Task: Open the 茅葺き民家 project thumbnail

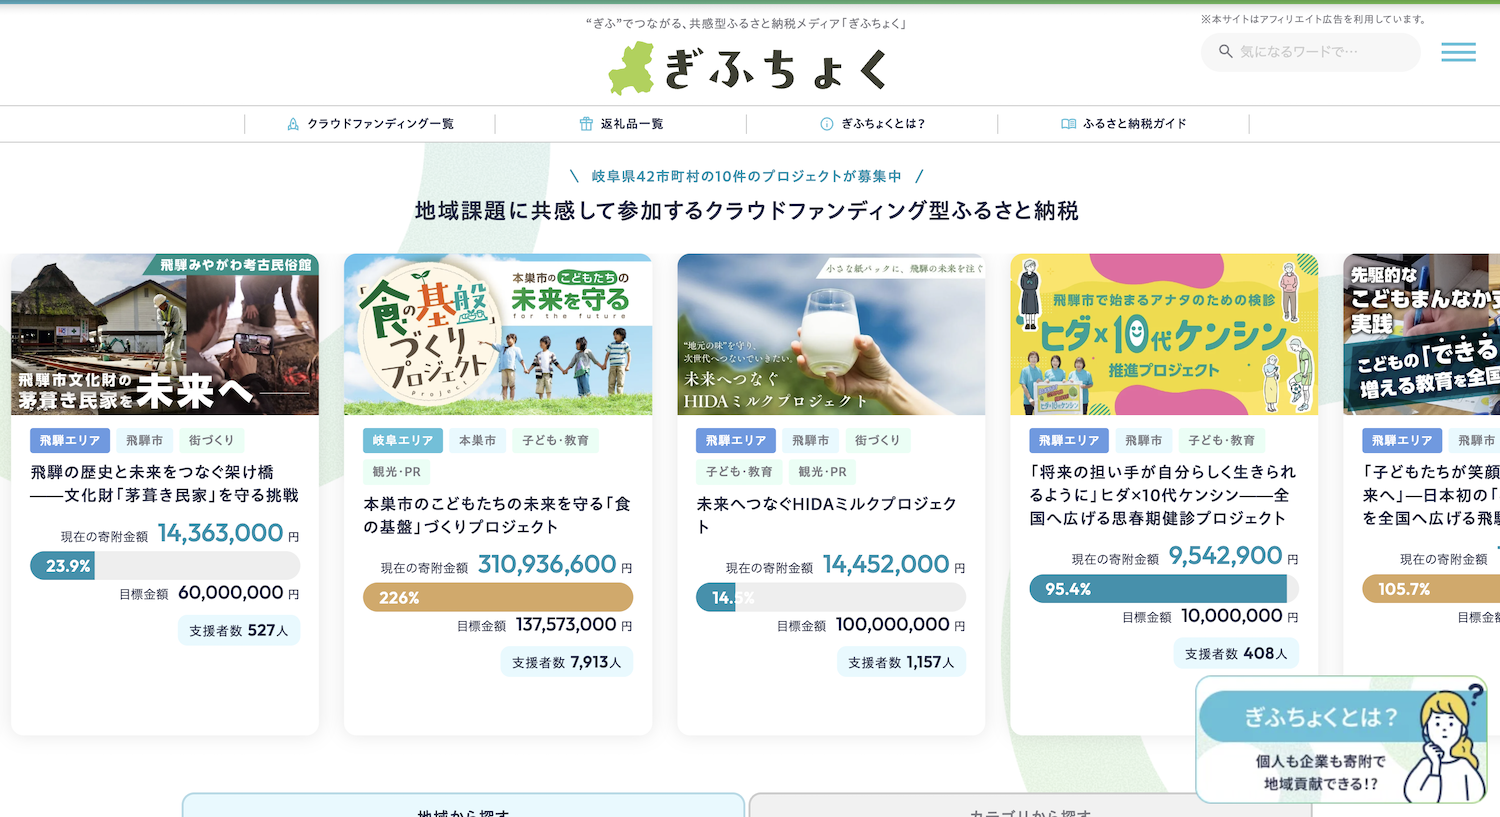Action: click(x=165, y=334)
